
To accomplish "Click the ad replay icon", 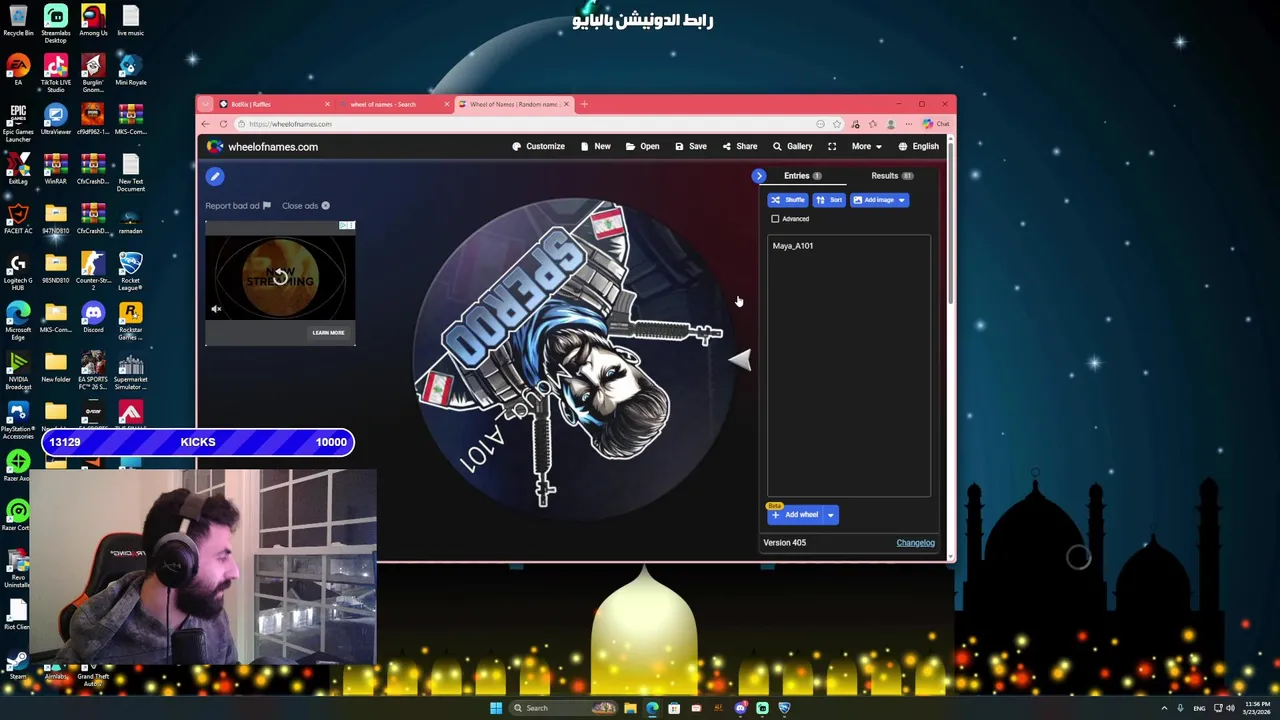I will tap(280, 277).
